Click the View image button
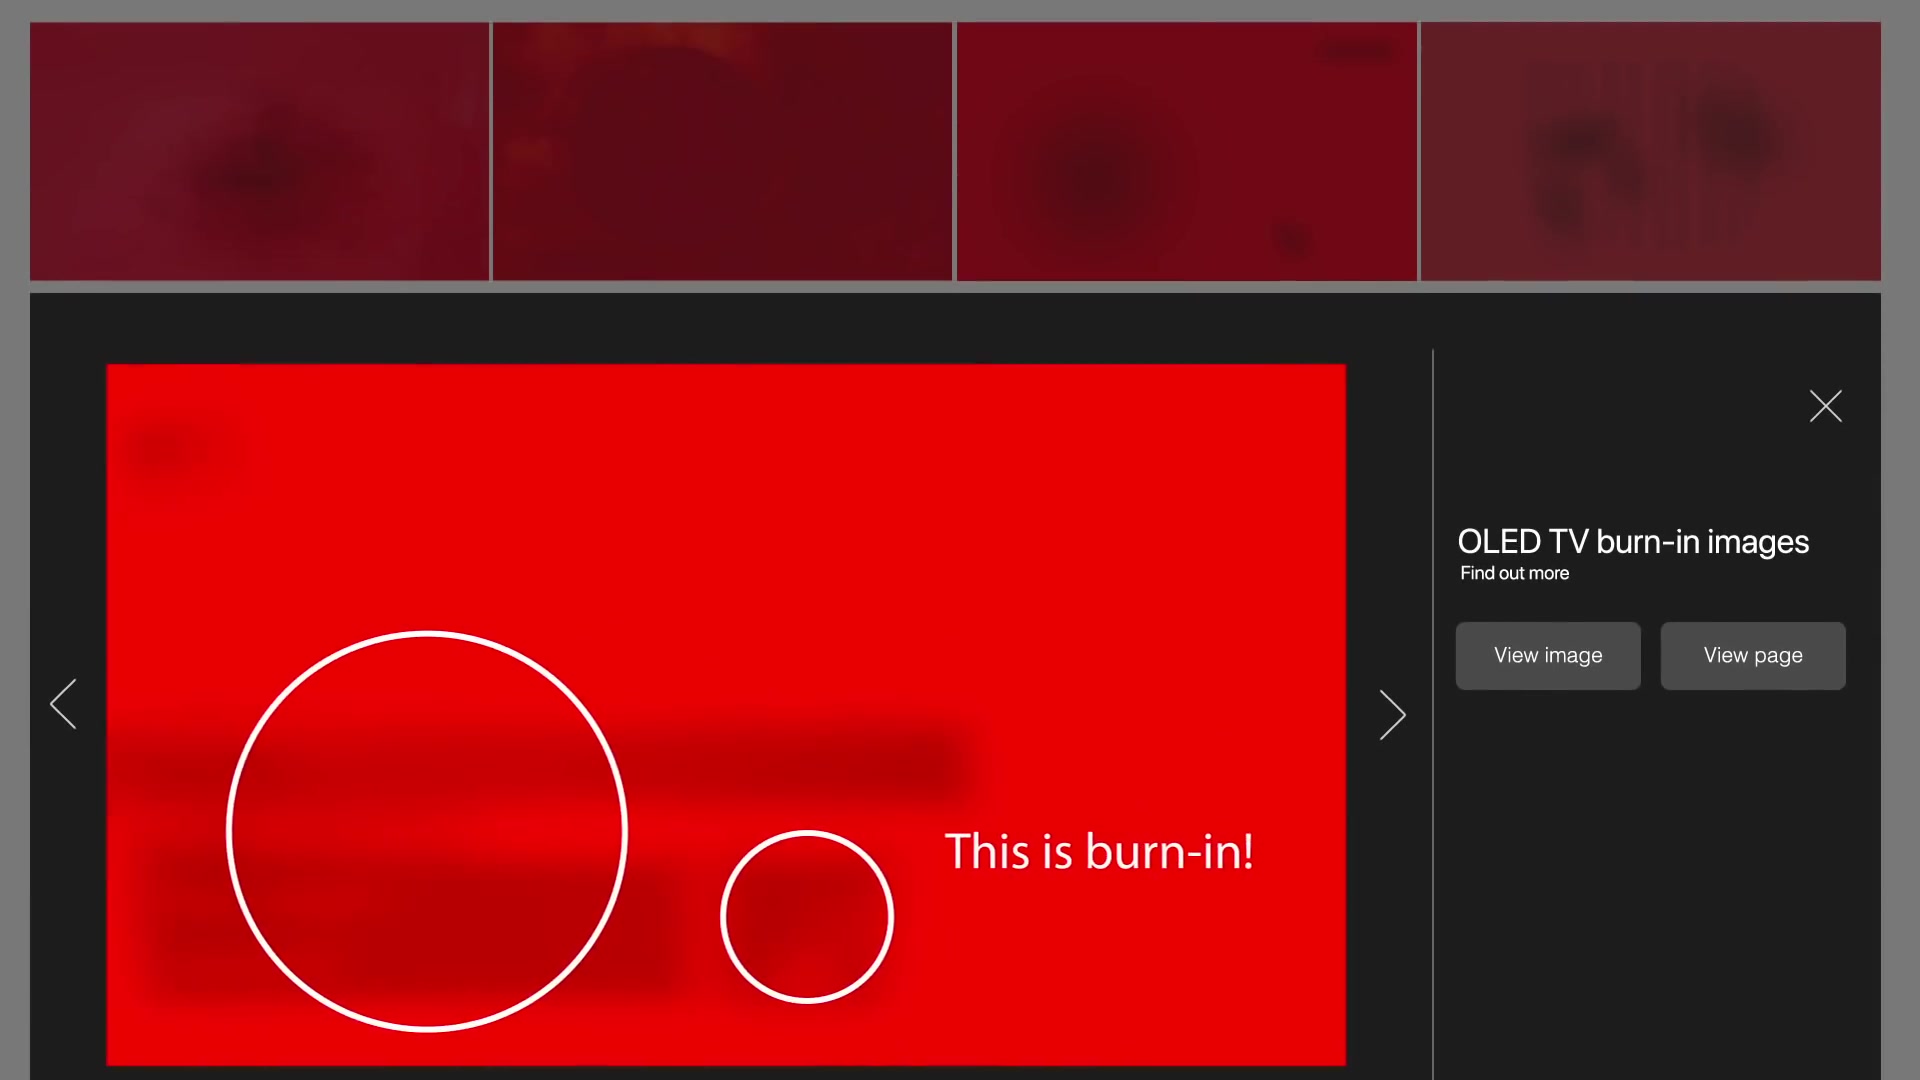 pos(1547,656)
